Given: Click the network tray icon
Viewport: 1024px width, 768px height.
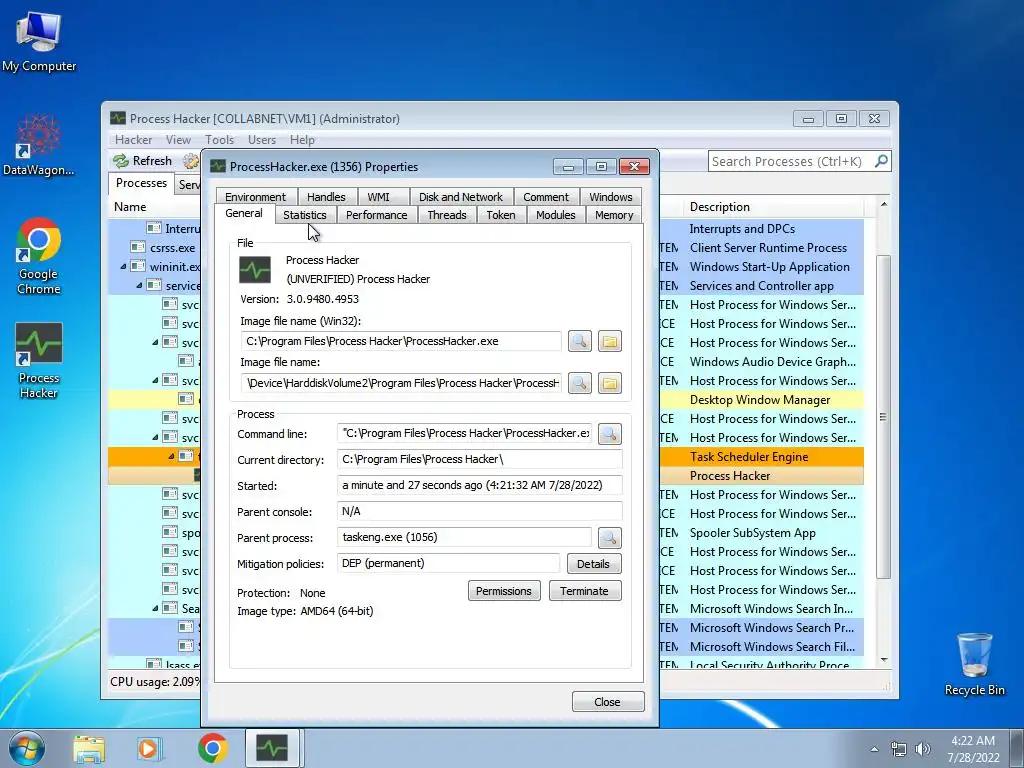Looking at the screenshot, I should (899, 749).
